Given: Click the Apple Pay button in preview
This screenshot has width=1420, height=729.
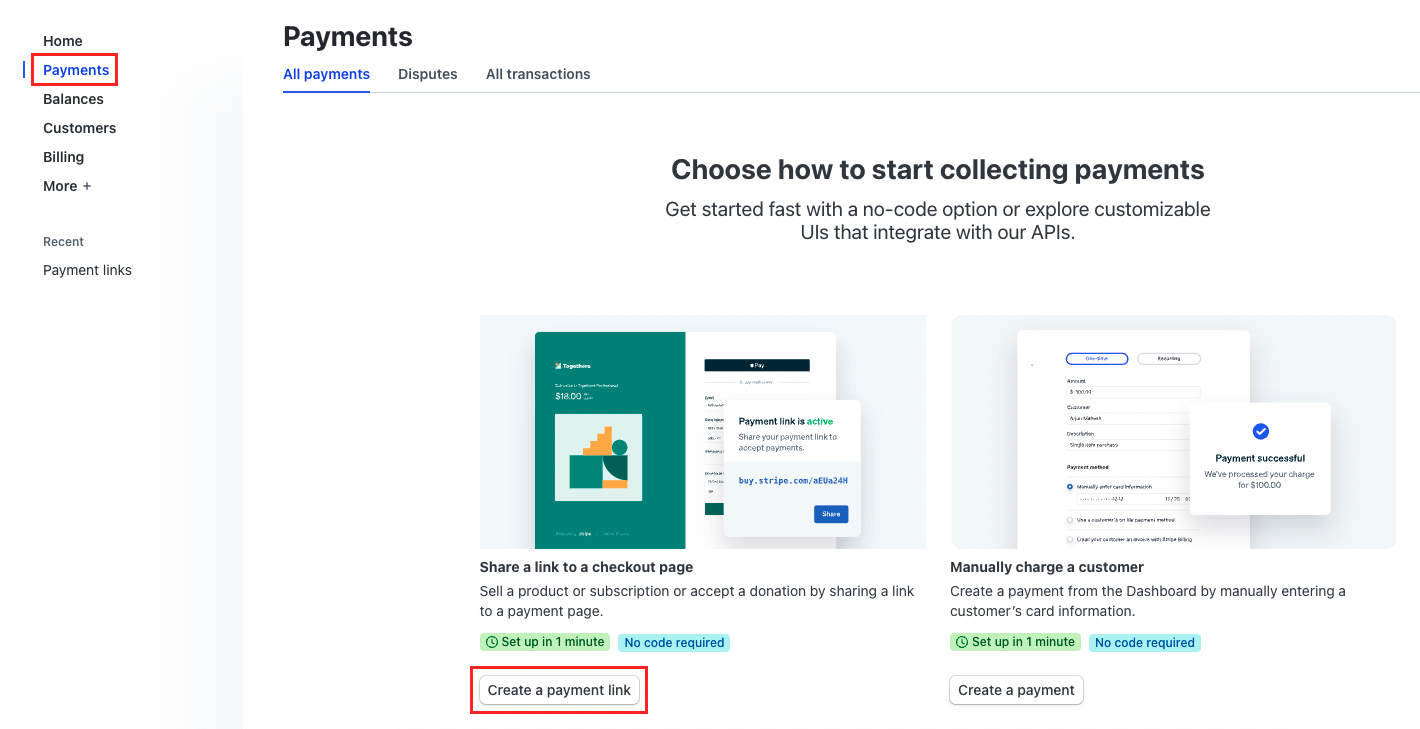Looking at the screenshot, I should pos(756,366).
